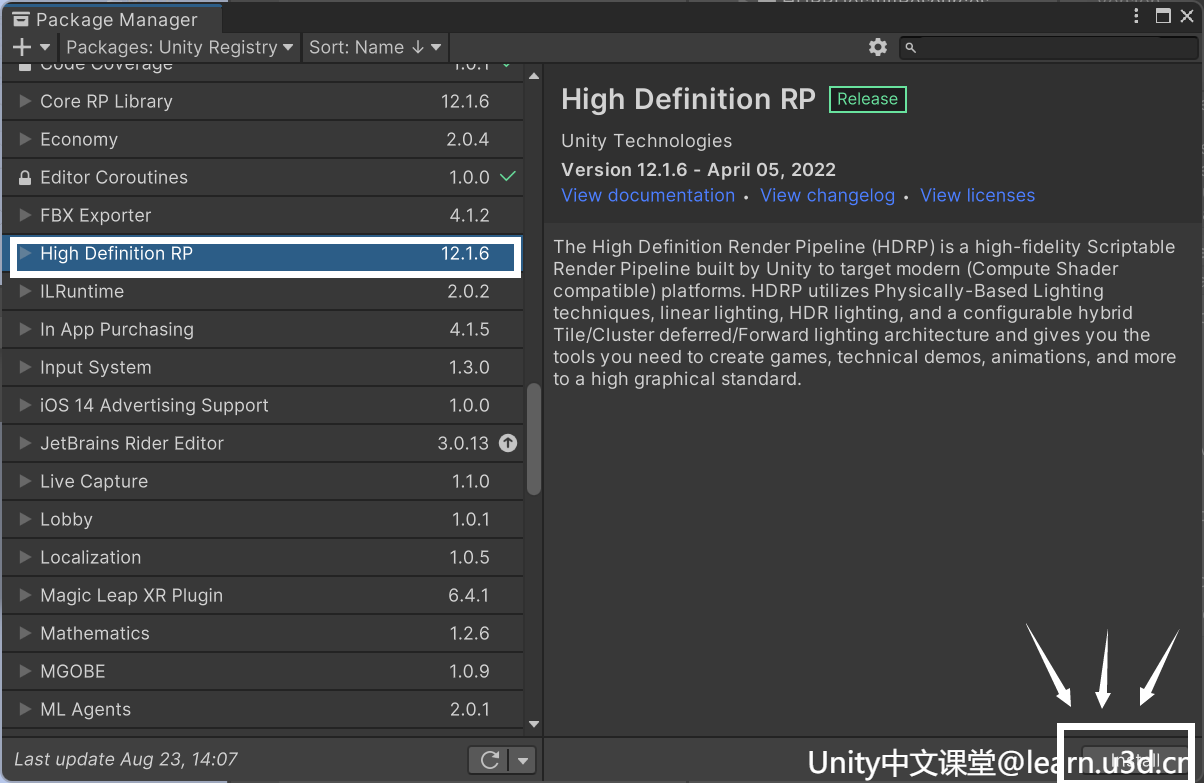Click the package list scrollbar thumb
This screenshot has width=1204, height=783.
click(534, 438)
